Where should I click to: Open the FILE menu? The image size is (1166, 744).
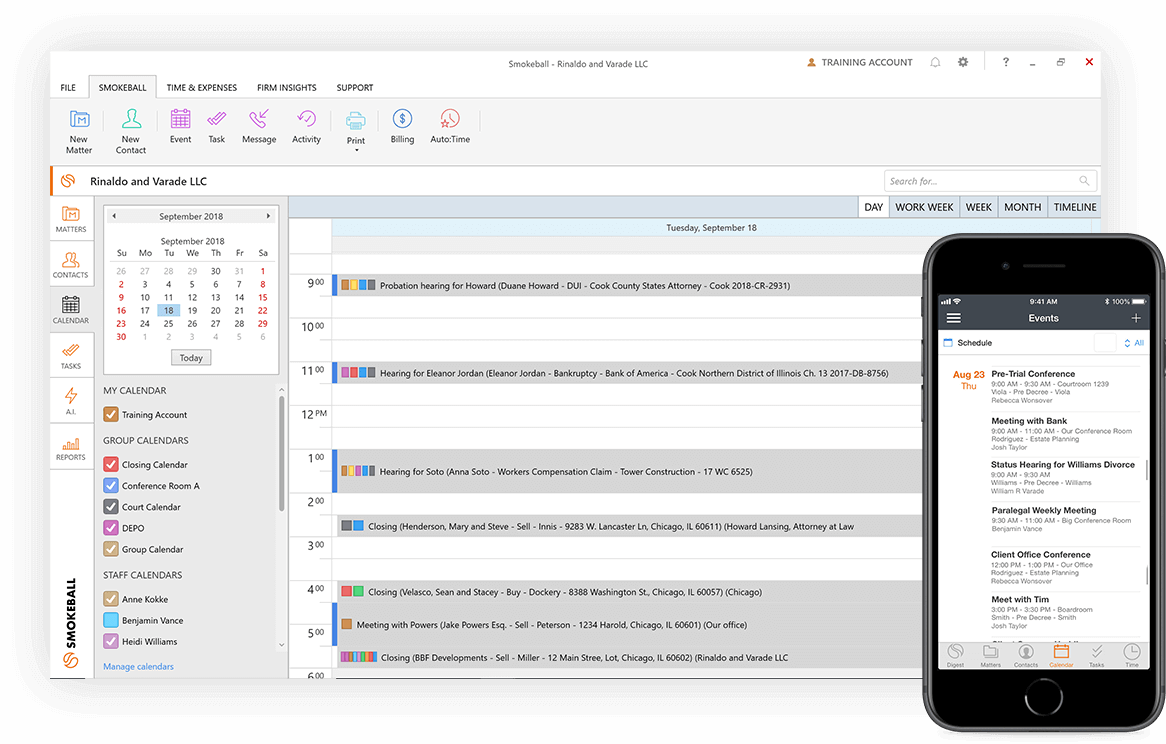(68, 87)
